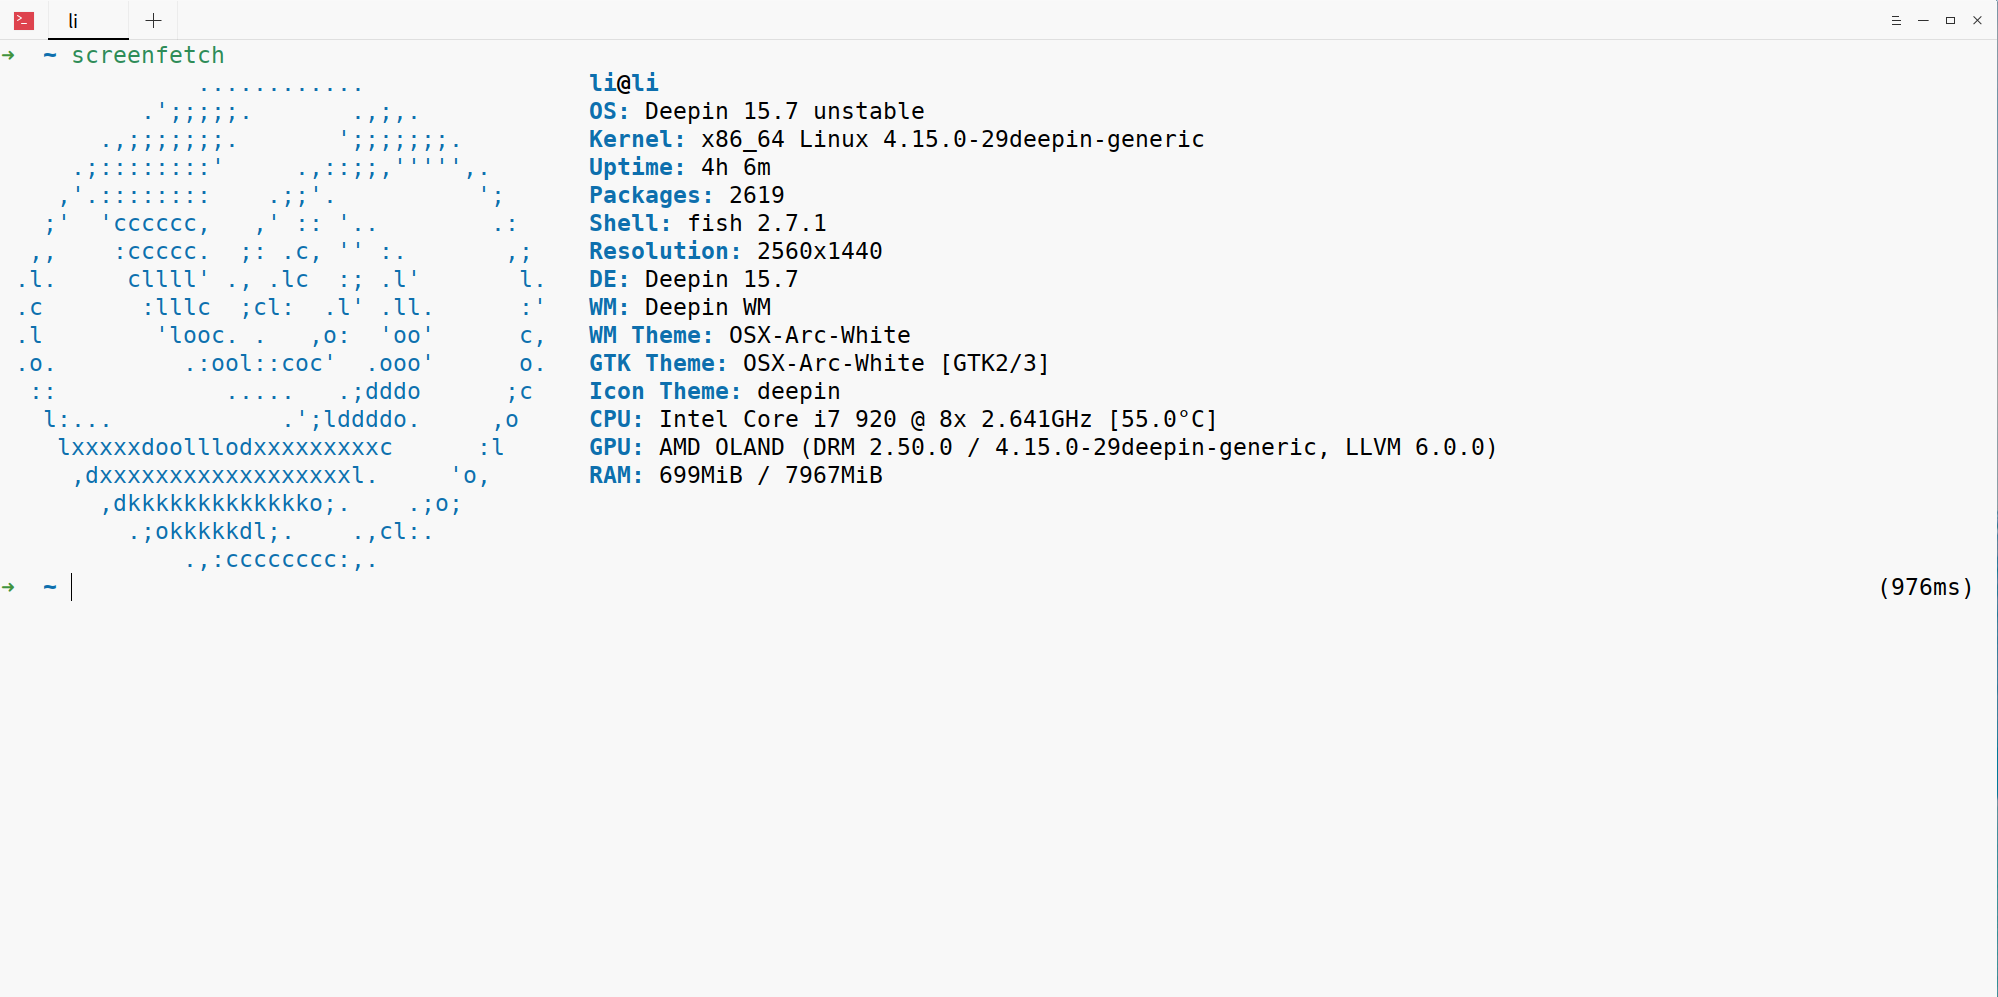The height and width of the screenshot is (997, 1998).
Task: Click the GPU AMD OLAND line
Action: [1043, 447]
